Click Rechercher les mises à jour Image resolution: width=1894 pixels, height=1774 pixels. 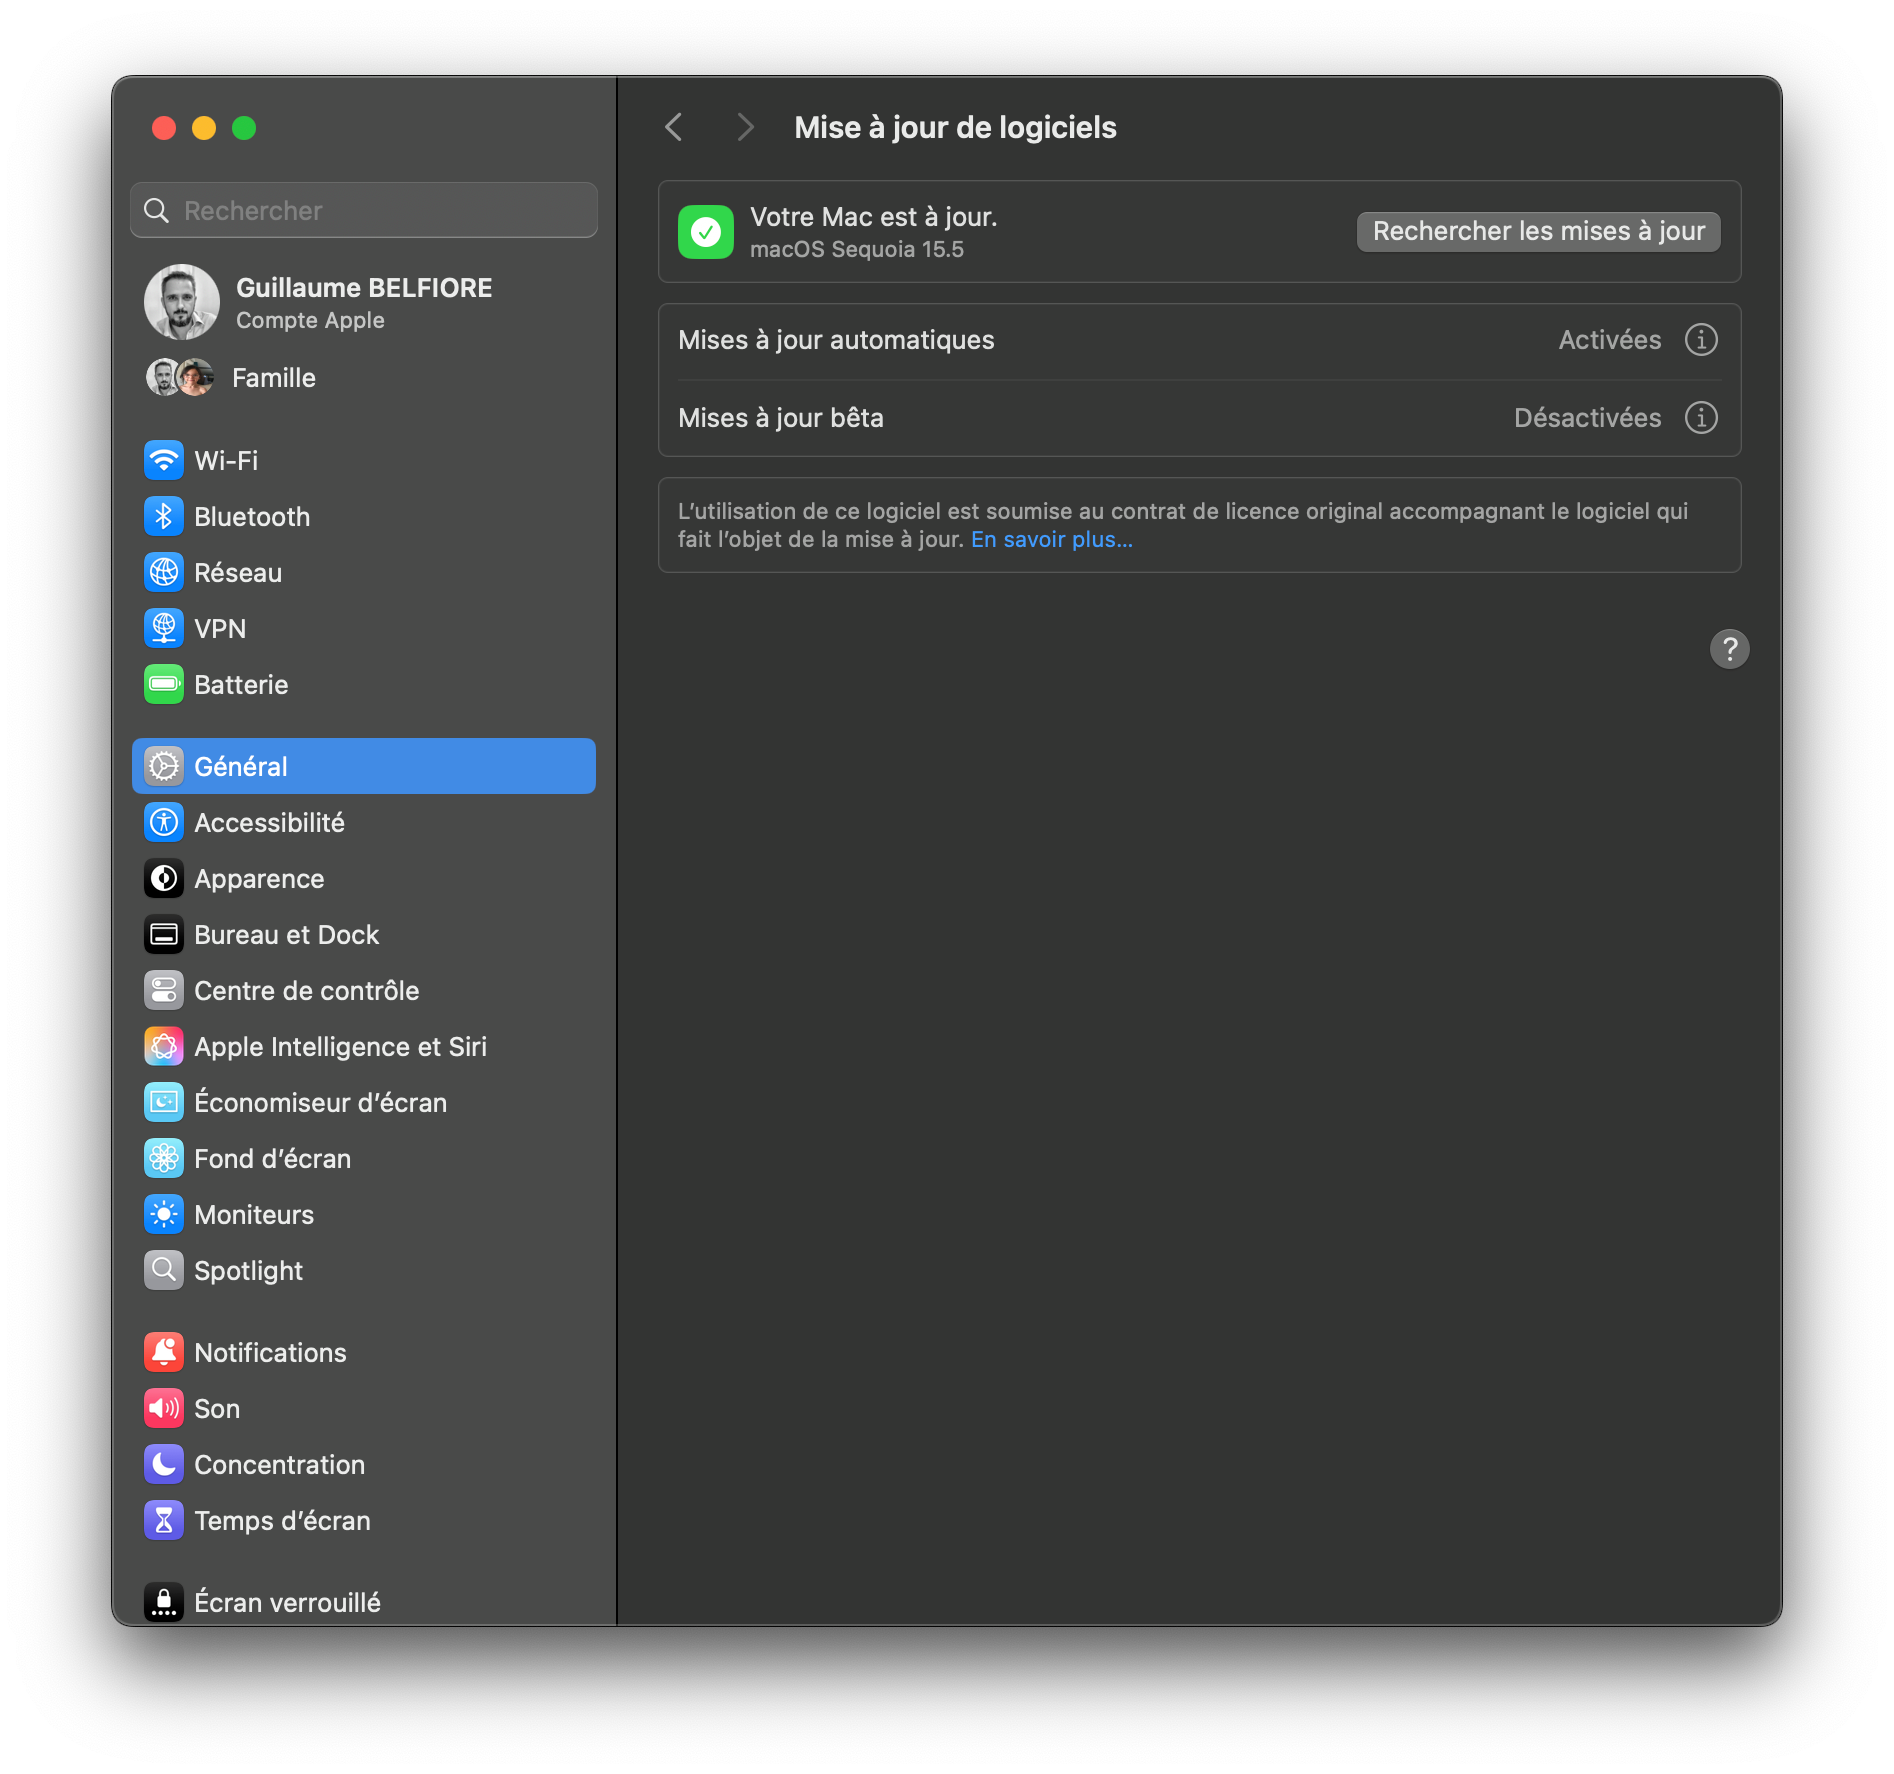point(1537,231)
